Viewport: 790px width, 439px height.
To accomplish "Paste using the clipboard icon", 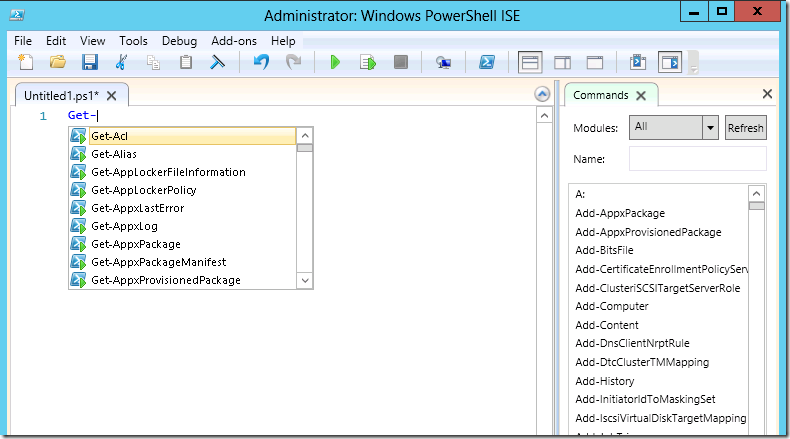I will point(186,62).
